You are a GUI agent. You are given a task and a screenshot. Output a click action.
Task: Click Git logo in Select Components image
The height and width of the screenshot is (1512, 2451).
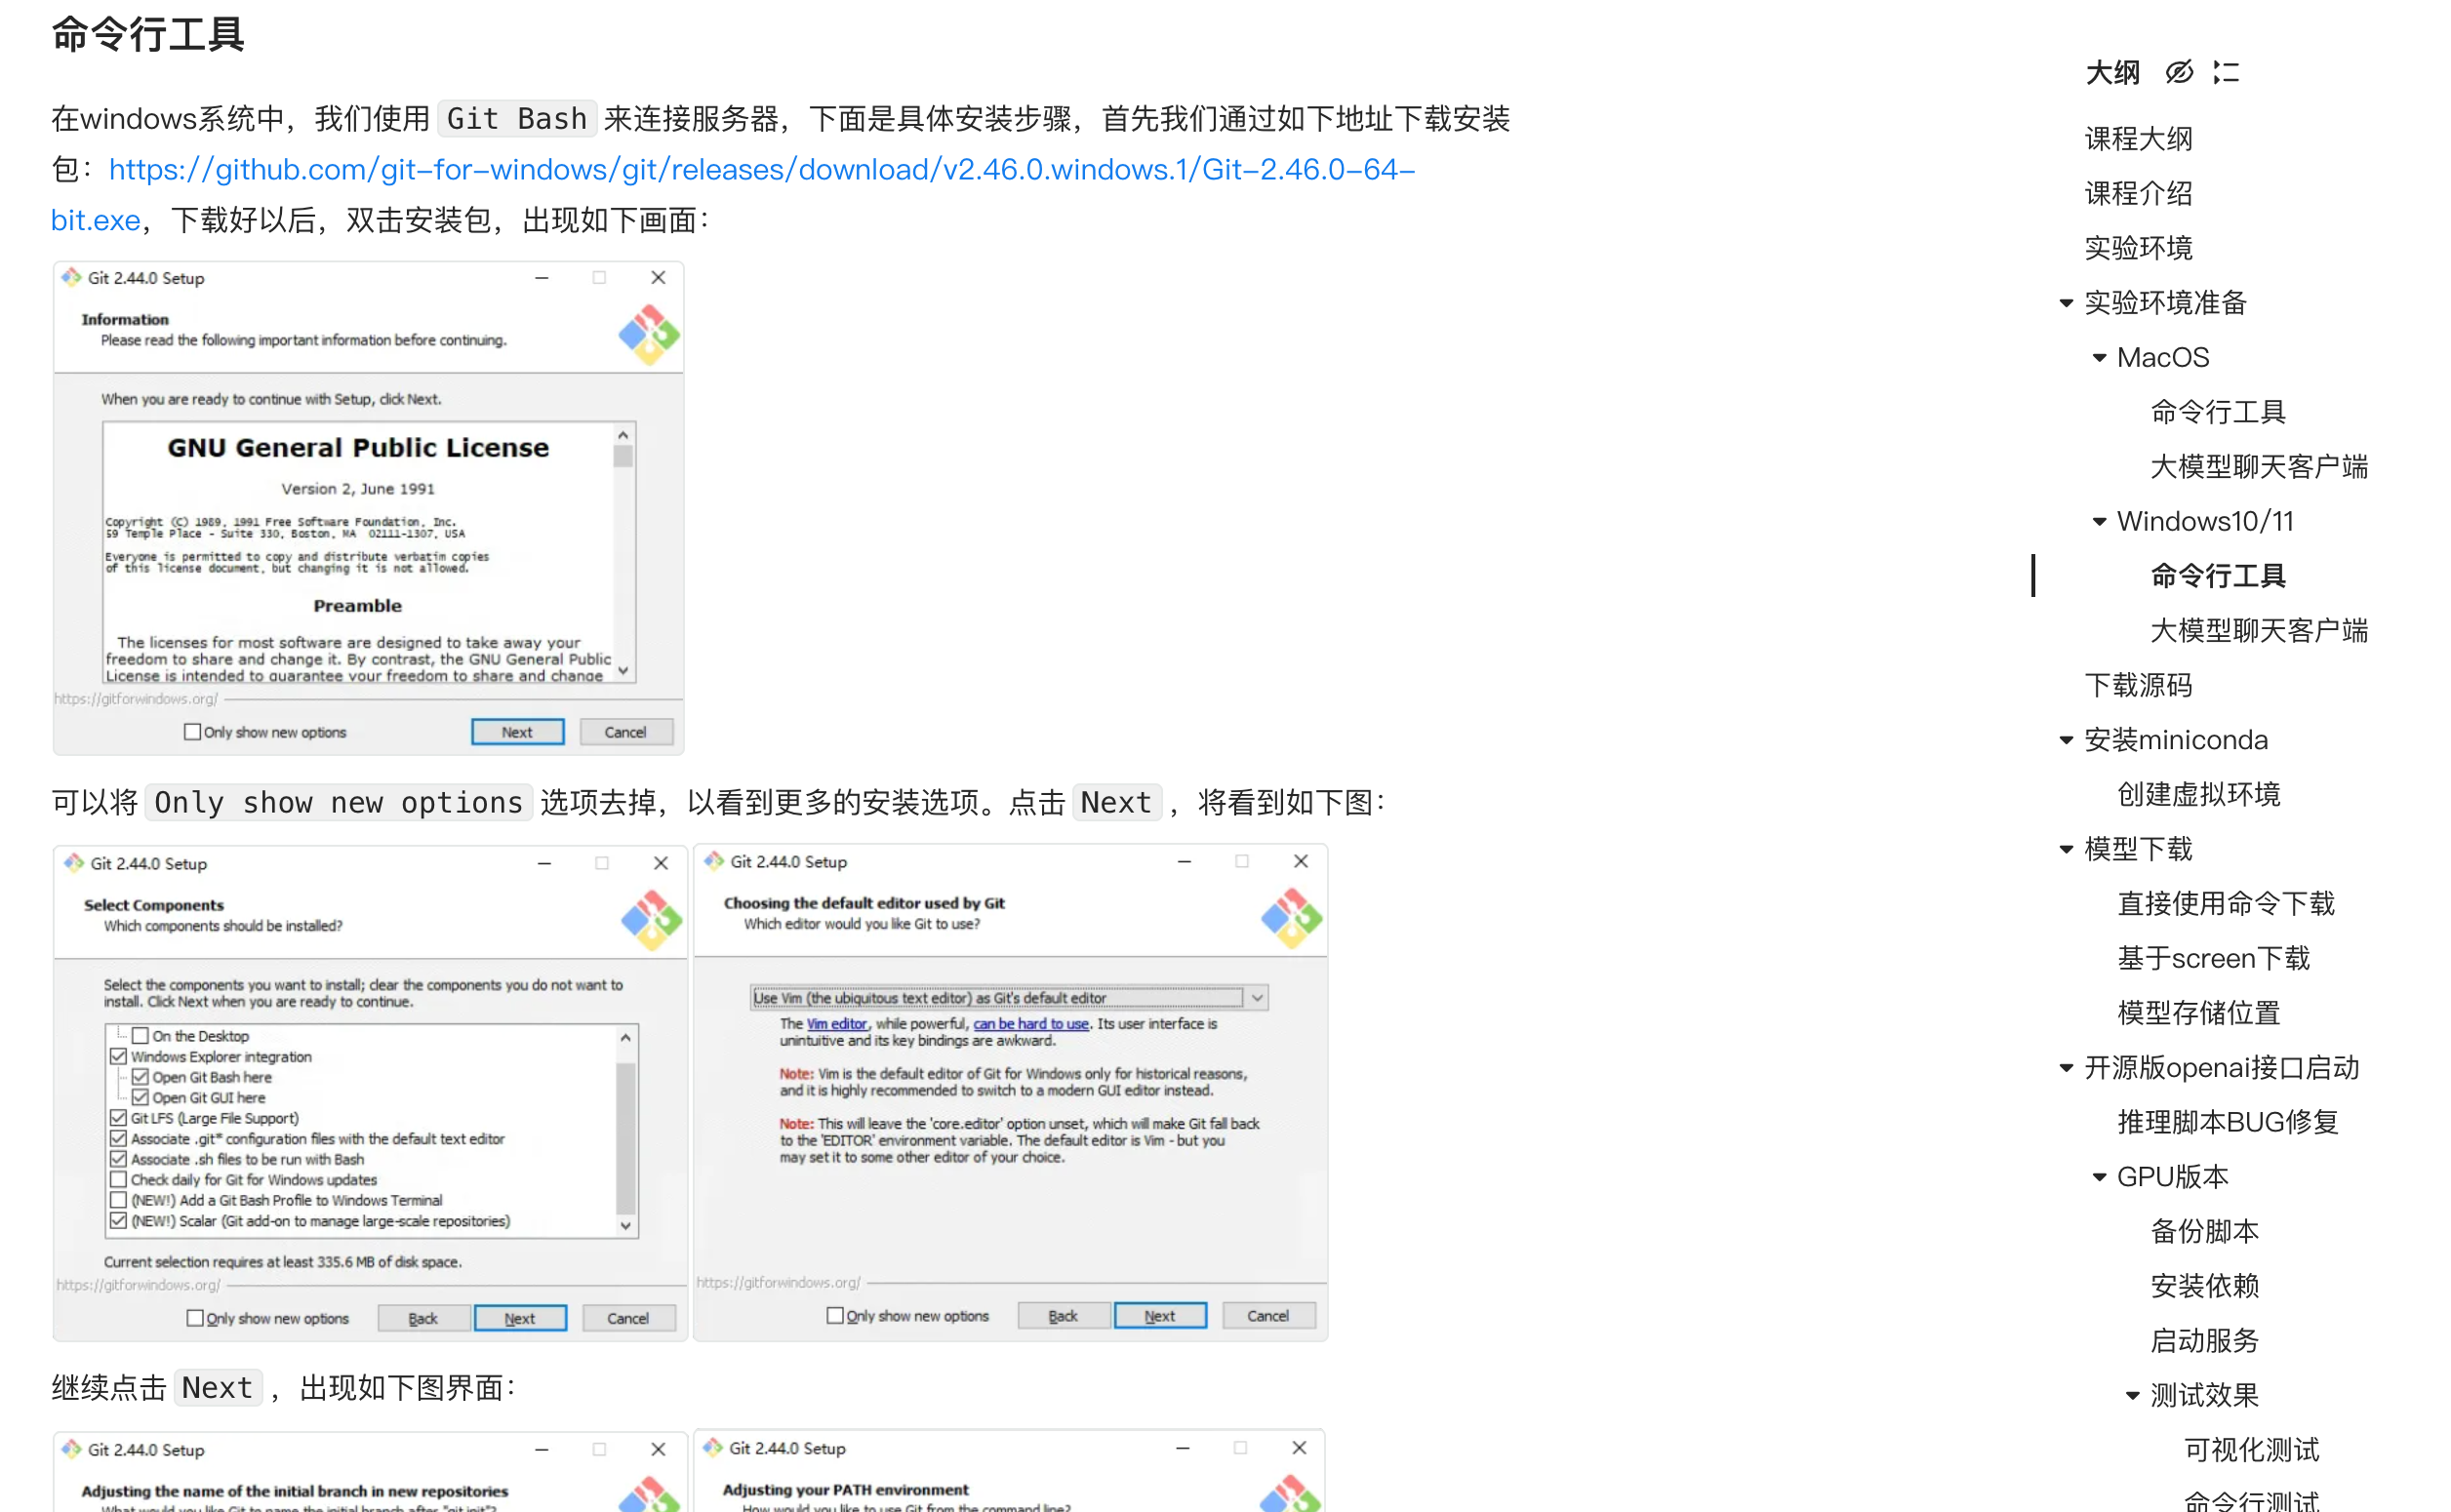click(x=651, y=920)
